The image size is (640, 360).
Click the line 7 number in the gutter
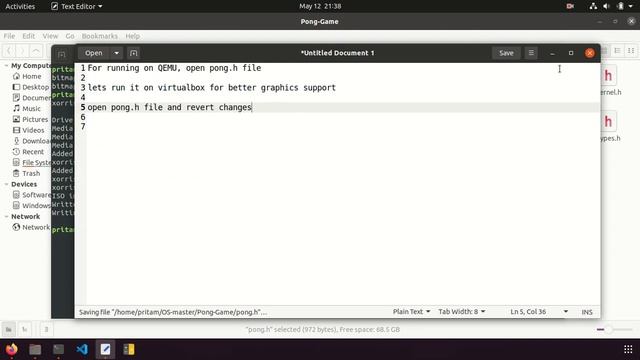[x=83, y=127]
